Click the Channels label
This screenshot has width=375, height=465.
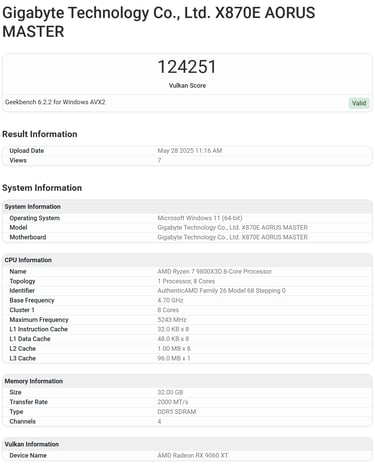pos(22,421)
